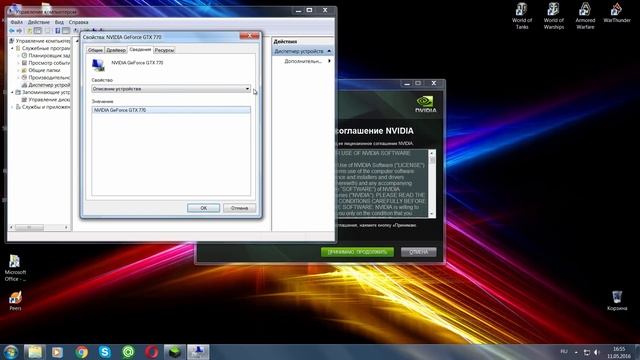640x360 pixels.
Task: Launch Google Chrome from the taskbar
Action: (x=81, y=352)
